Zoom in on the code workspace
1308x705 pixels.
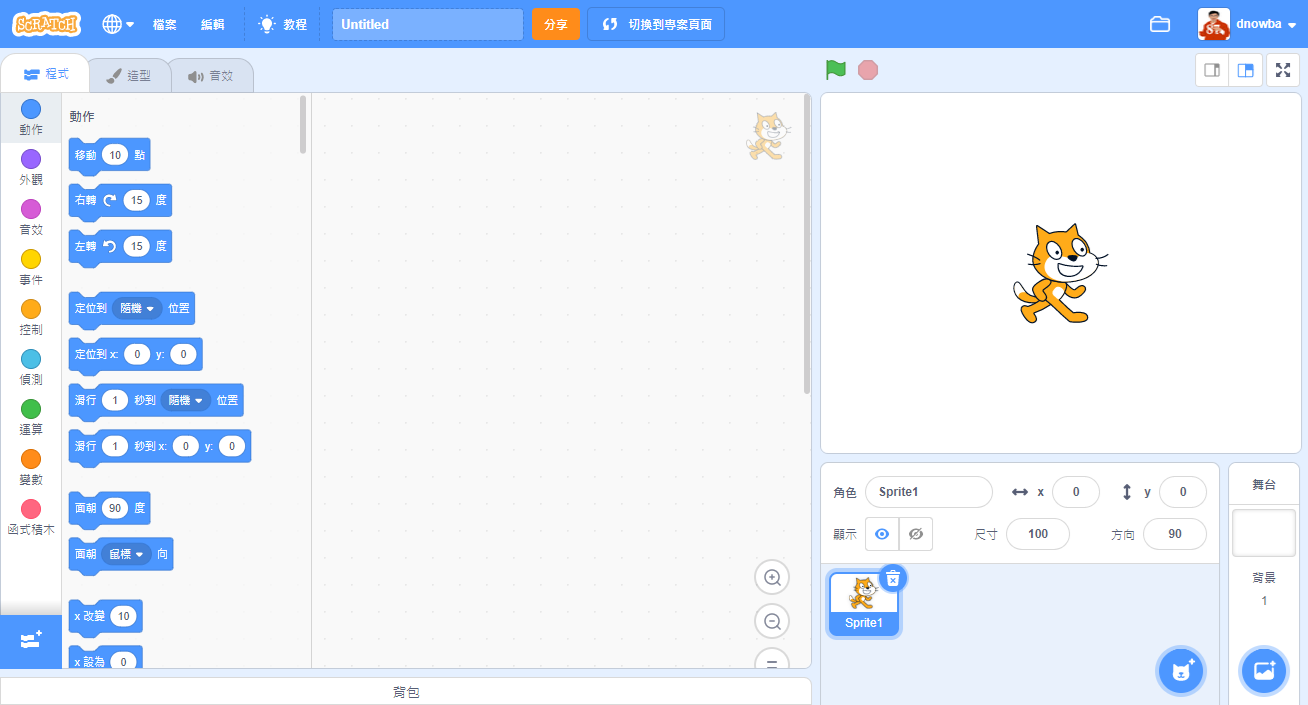[x=772, y=577]
